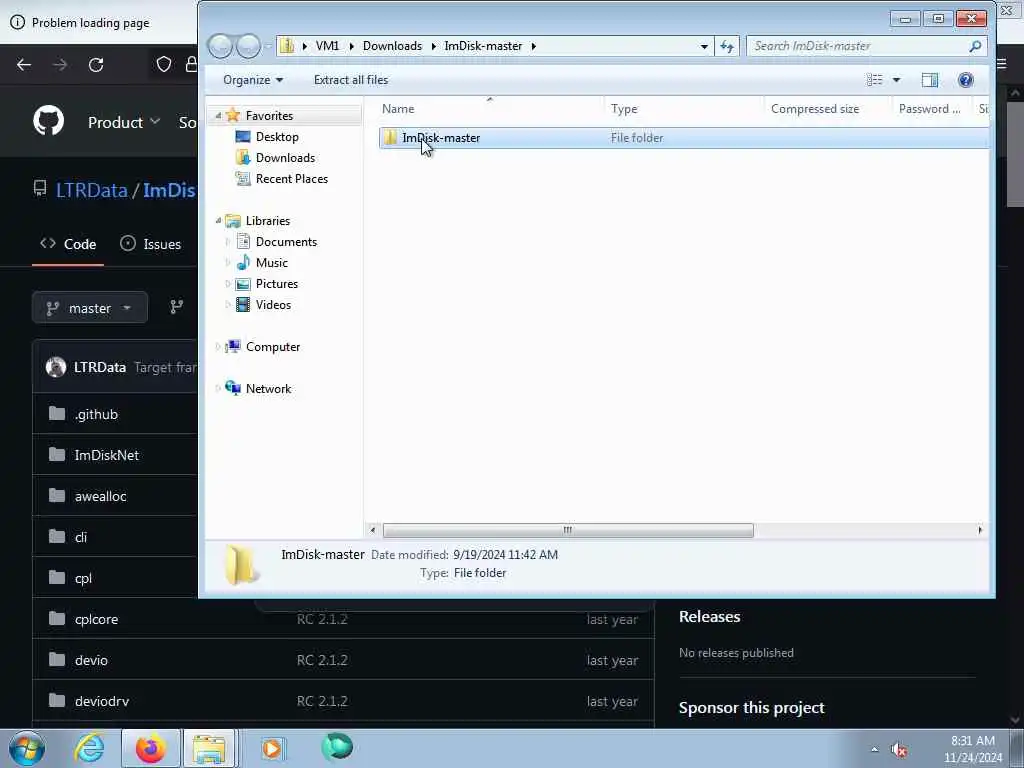Select Pictures library
This screenshot has height=768, width=1024.
pos(276,283)
